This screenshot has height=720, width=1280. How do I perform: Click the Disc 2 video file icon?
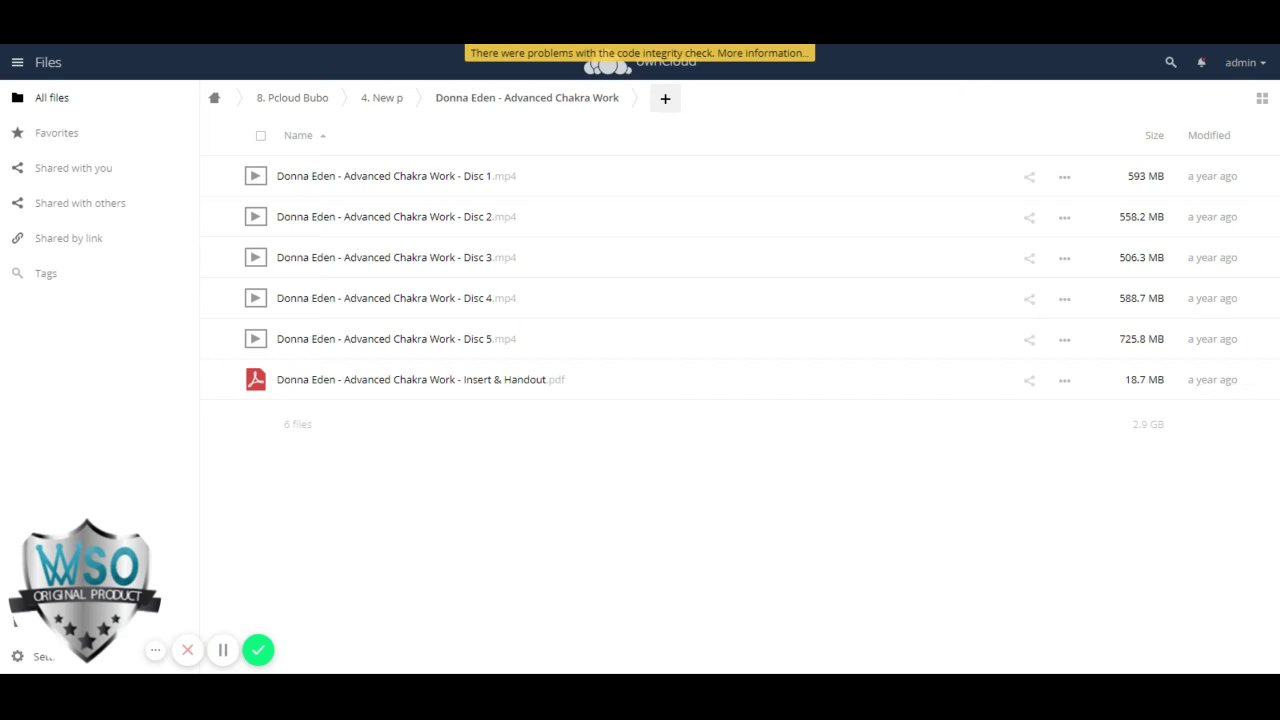(256, 217)
